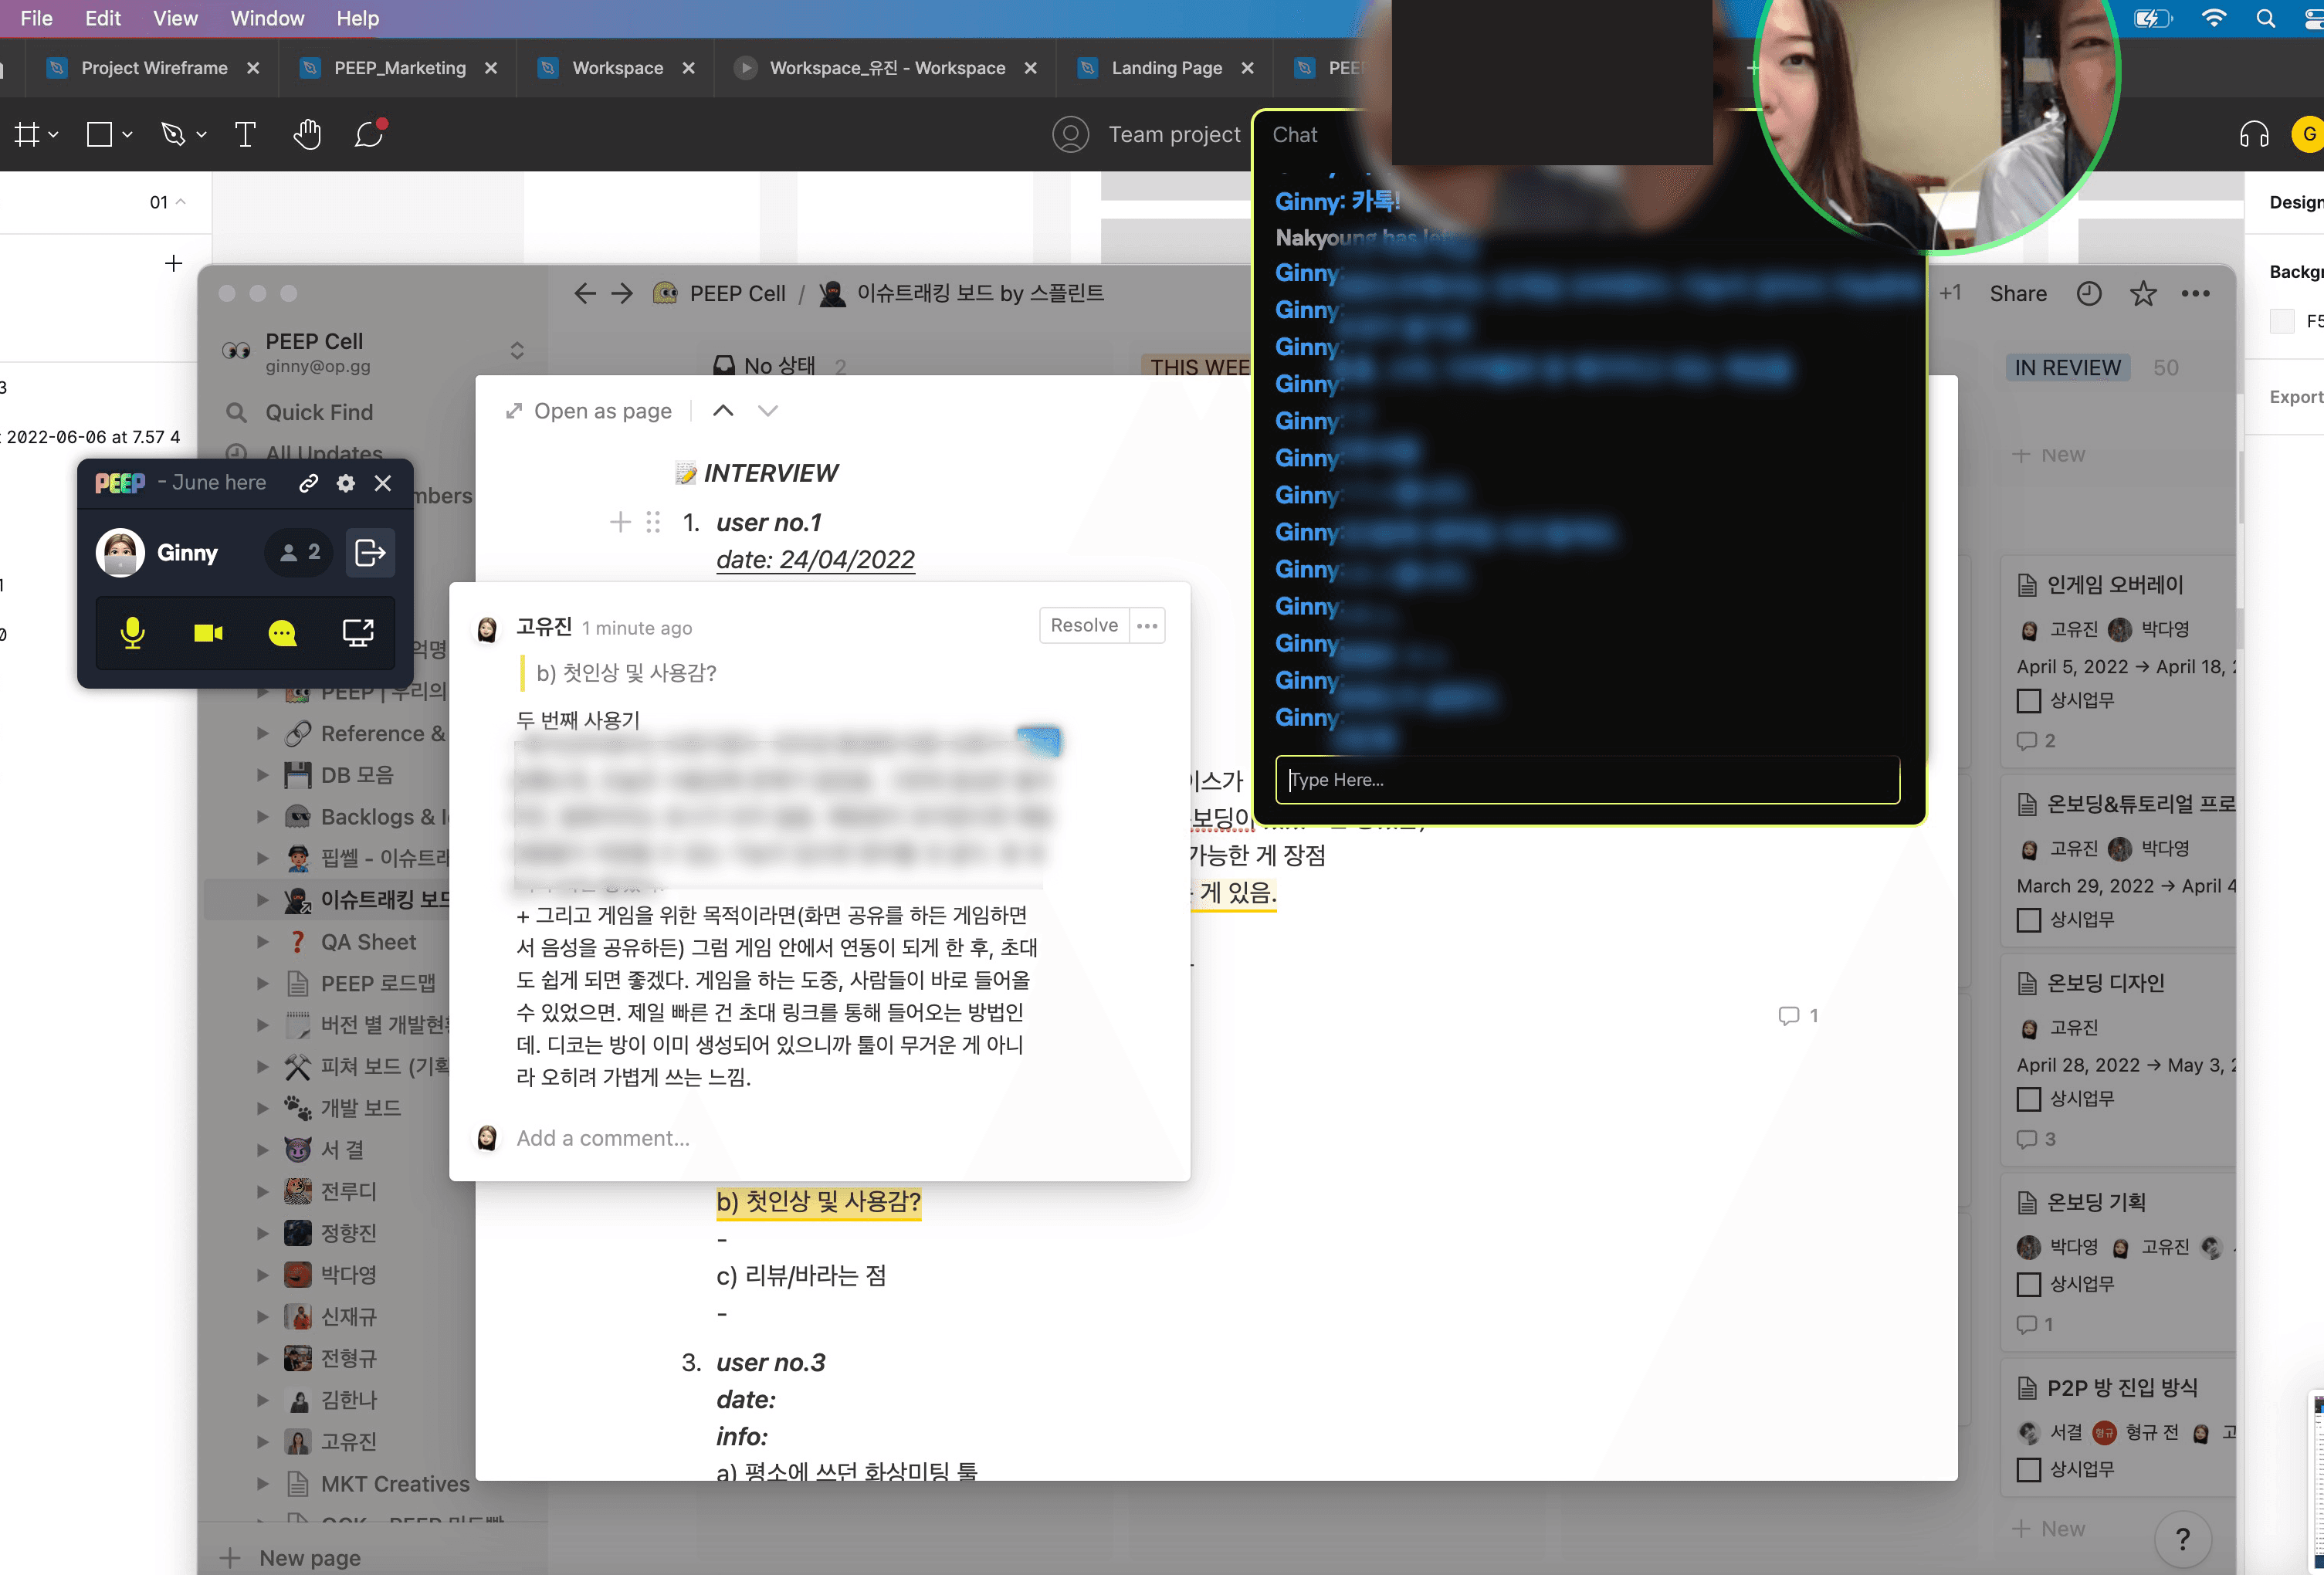
Task: Expand the DB 모음 sidebar page
Action: 263,775
